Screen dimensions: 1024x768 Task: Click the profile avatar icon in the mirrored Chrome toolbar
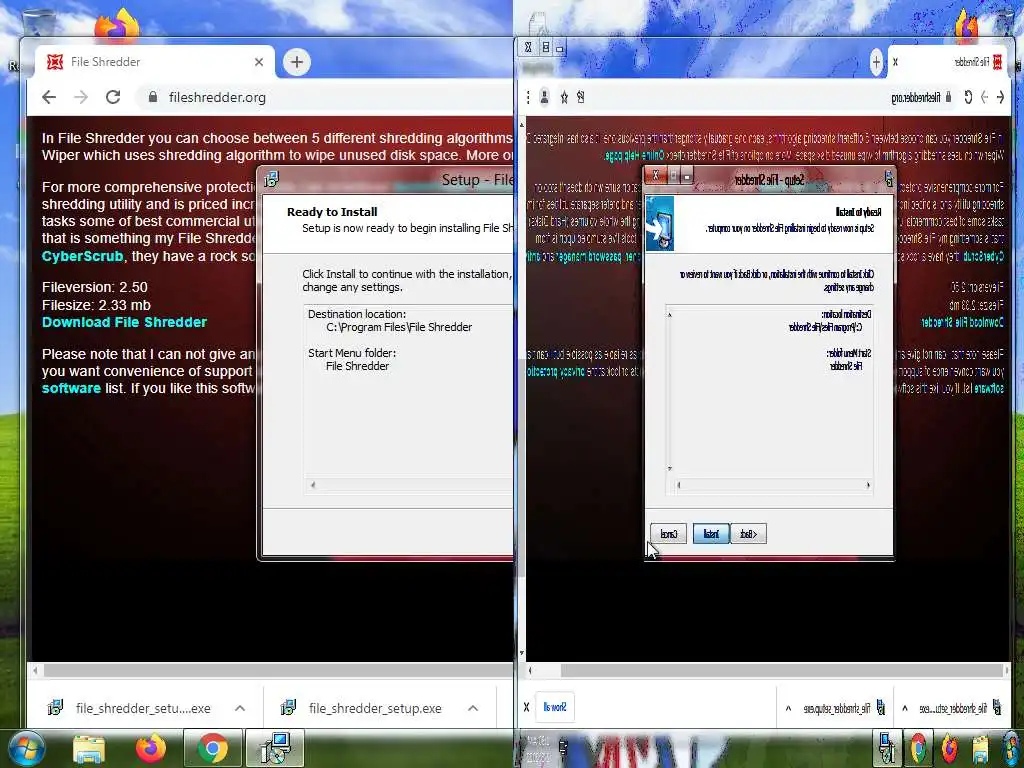click(x=544, y=97)
